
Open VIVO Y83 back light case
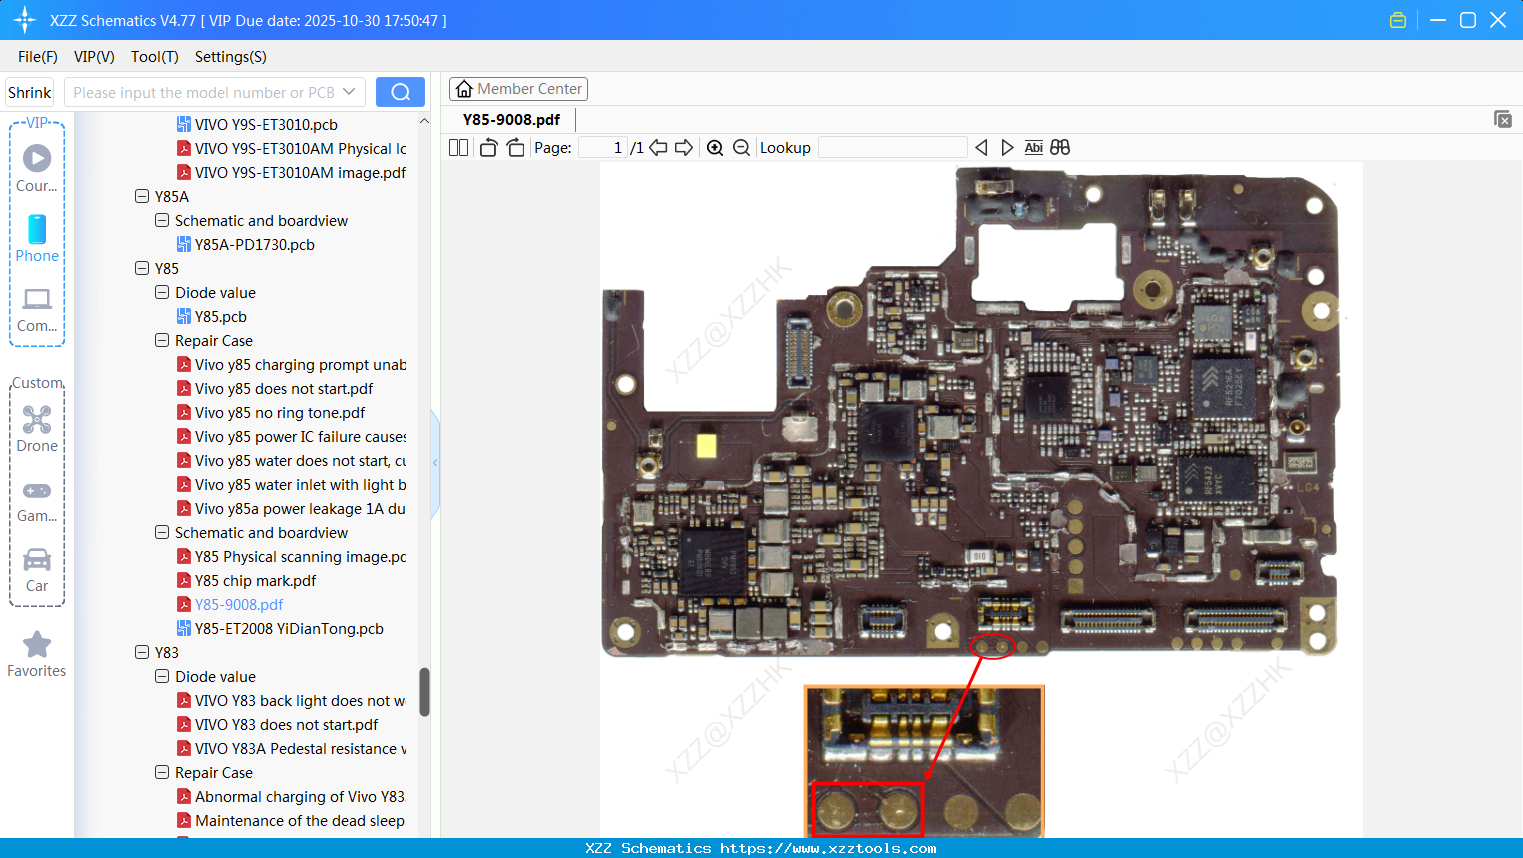pos(300,700)
